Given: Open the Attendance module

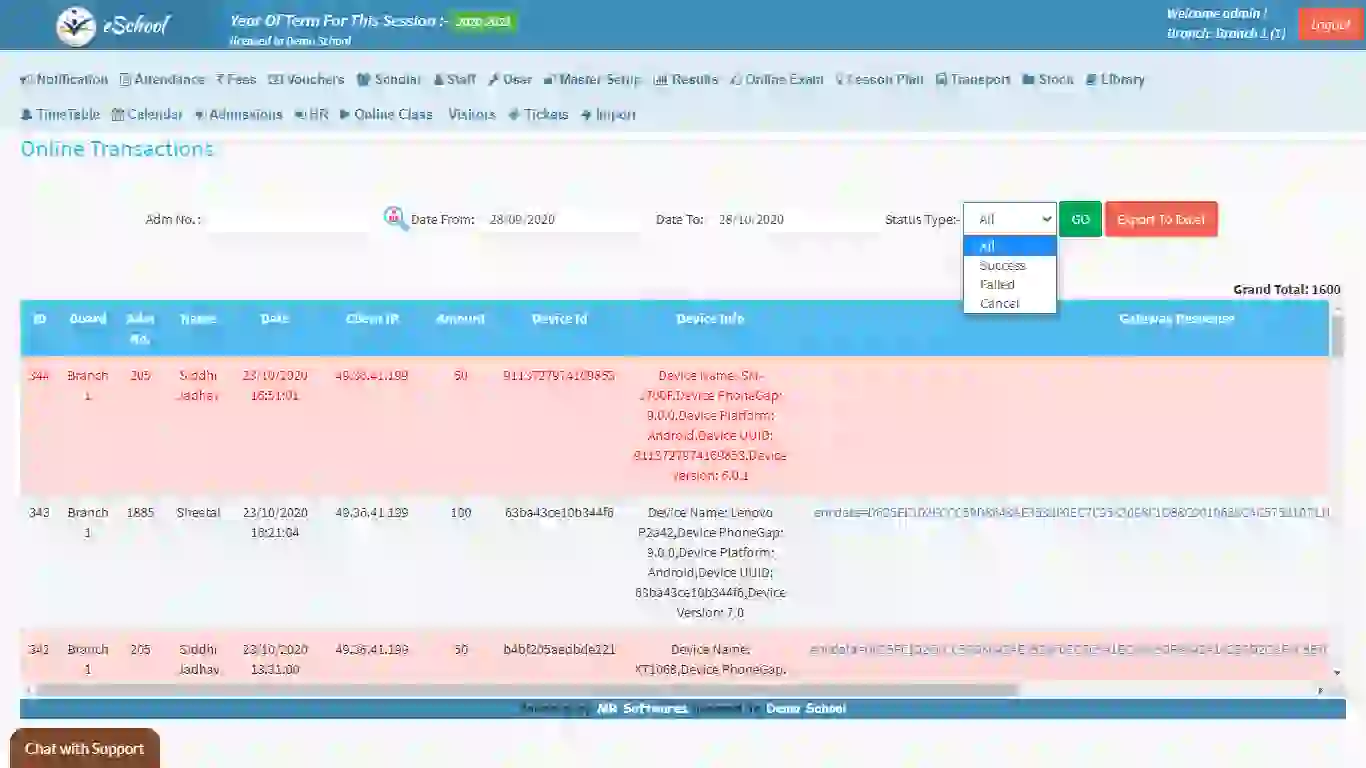Looking at the screenshot, I should click(162, 79).
